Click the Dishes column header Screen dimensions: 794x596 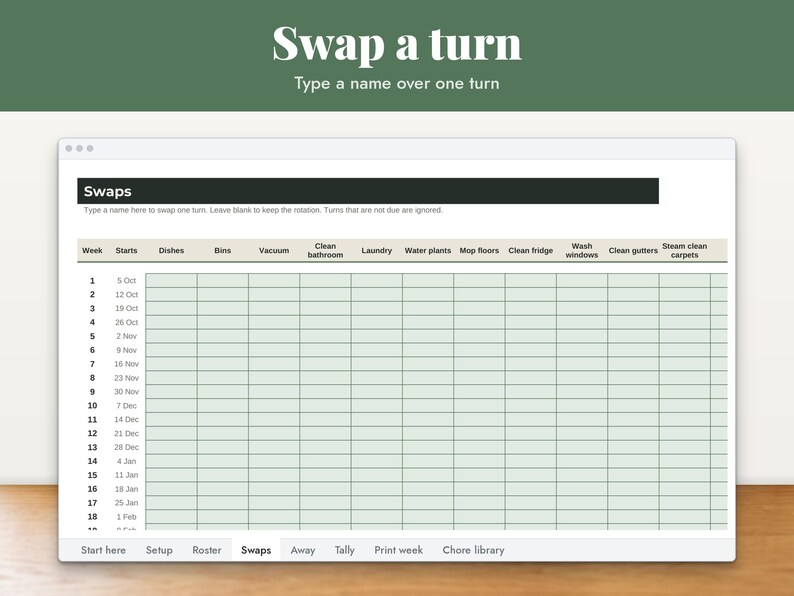(171, 251)
